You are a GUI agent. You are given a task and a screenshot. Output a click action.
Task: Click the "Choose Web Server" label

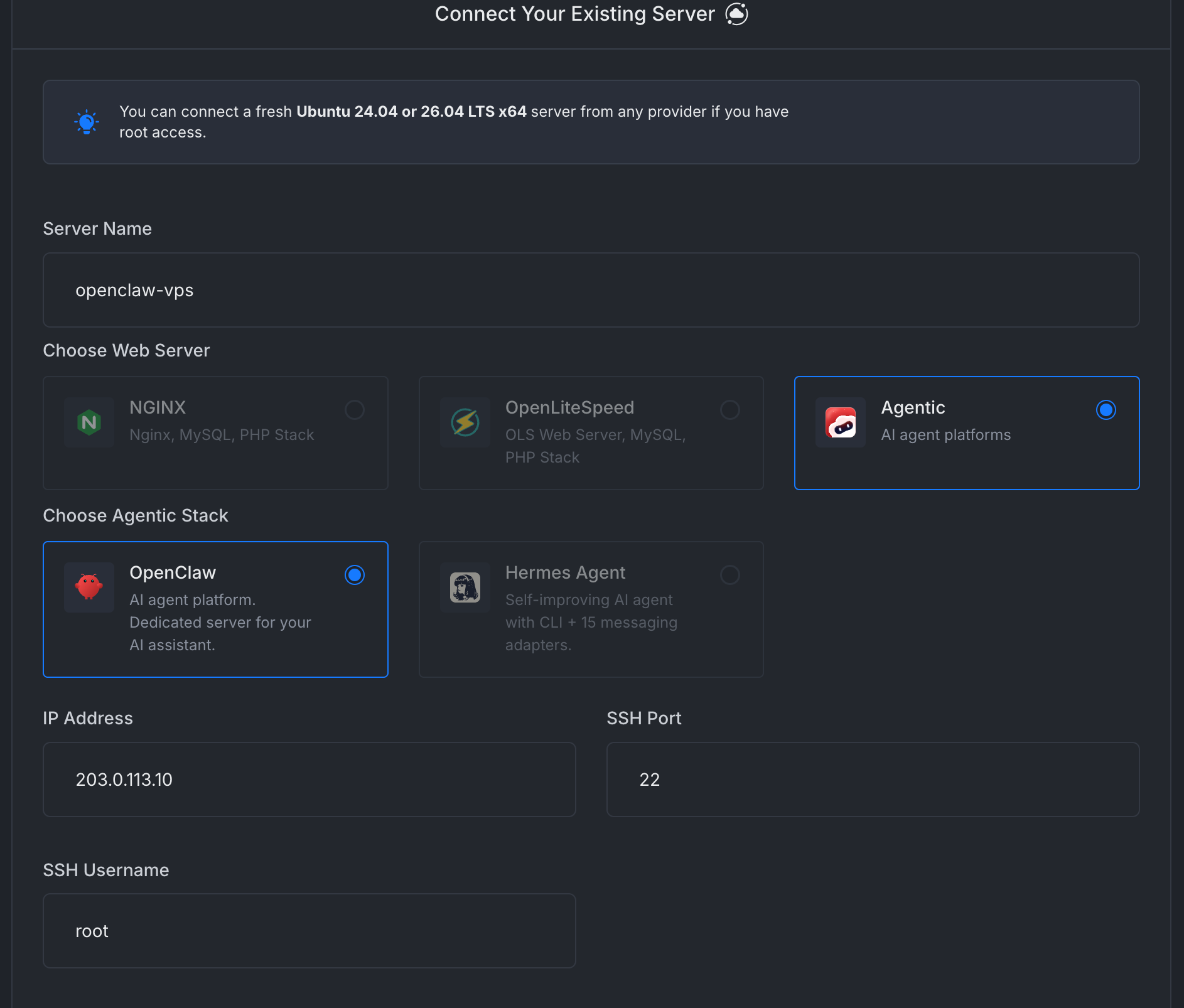coord(126,350)
